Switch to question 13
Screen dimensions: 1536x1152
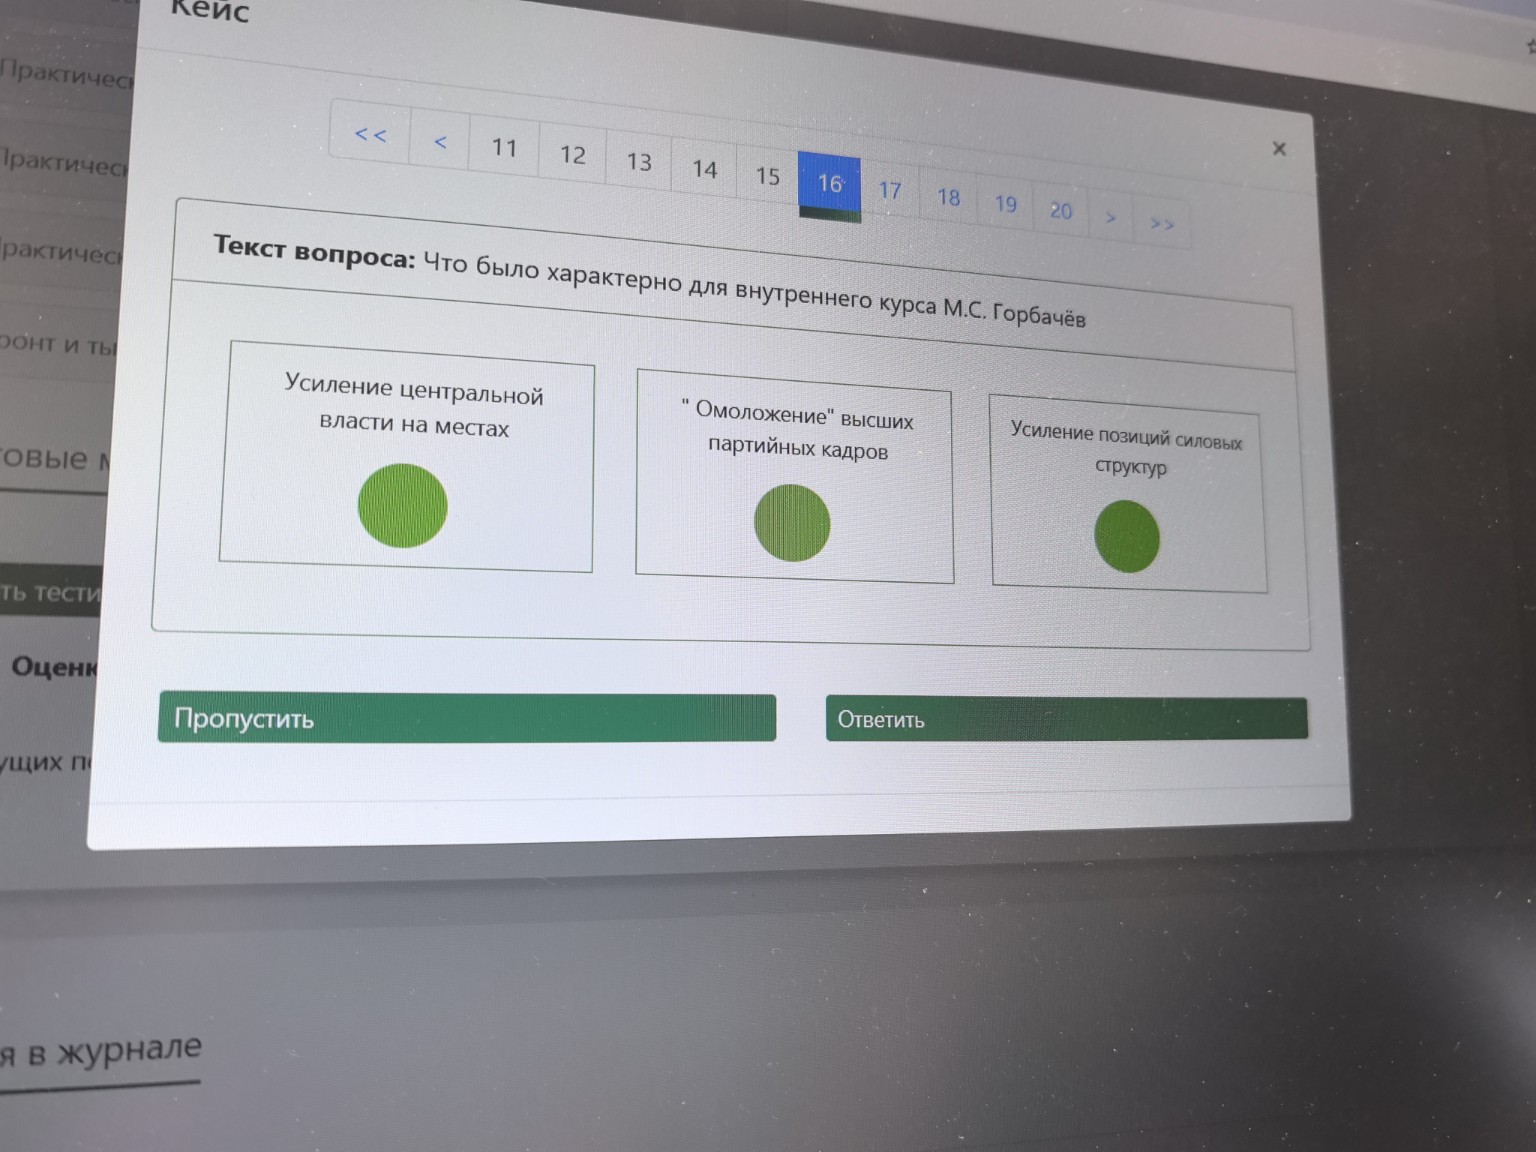tap(639, 162)
